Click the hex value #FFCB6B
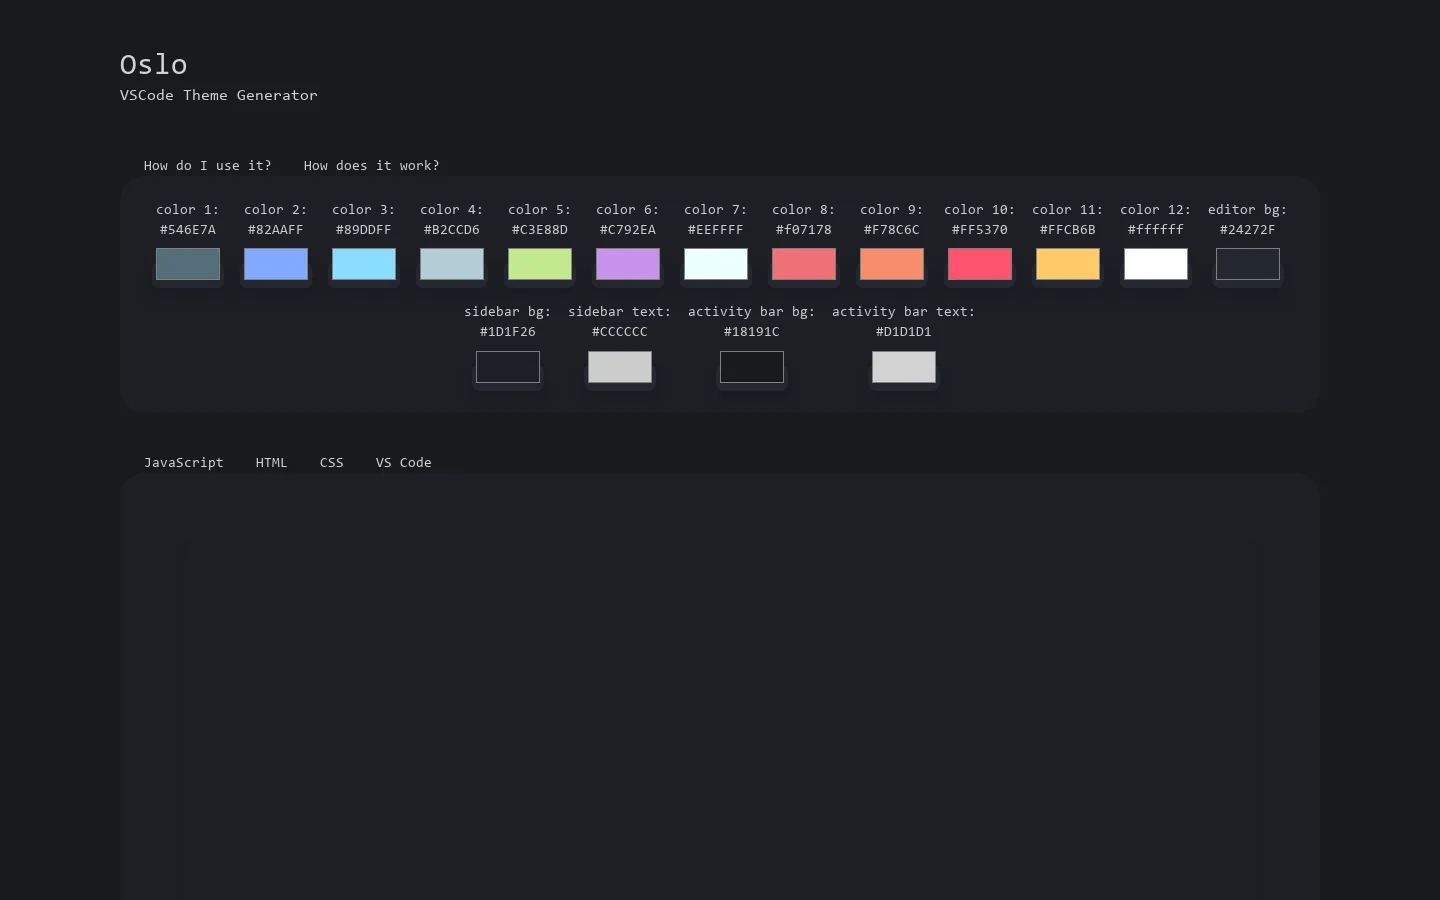The image size is (1440, 900). [1068, 229]
